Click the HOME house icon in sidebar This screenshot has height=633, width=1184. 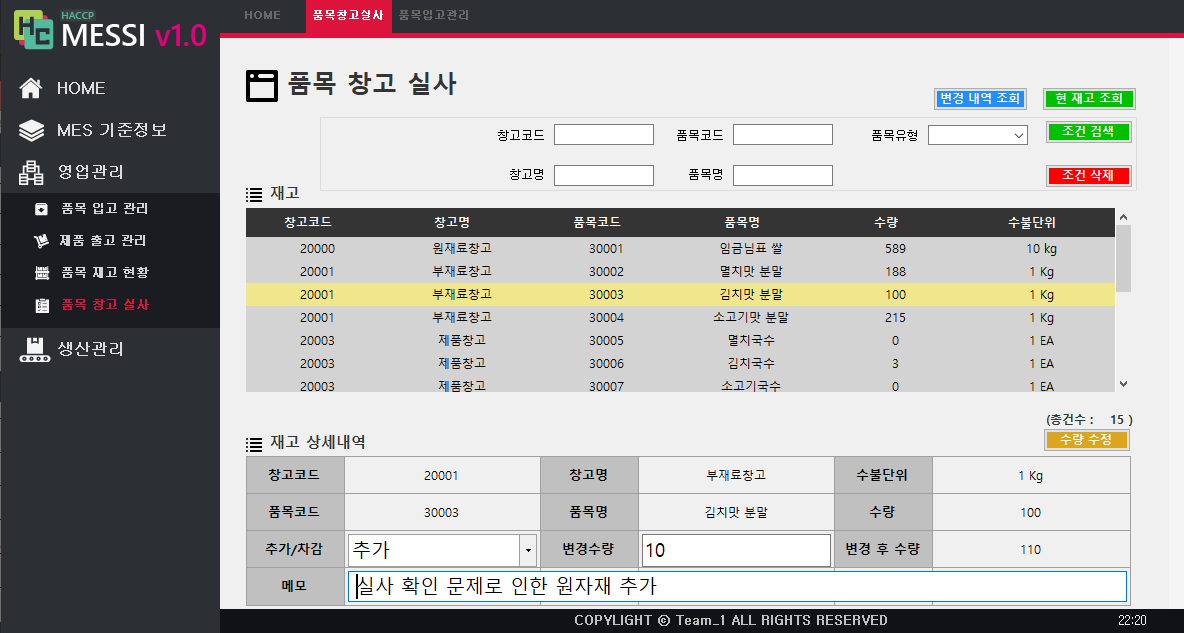[28, 88]
